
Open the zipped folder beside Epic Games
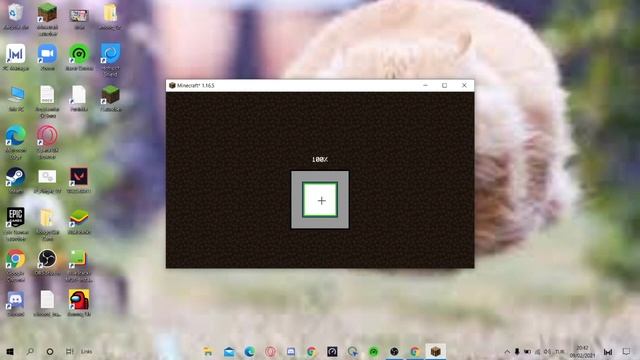pos(47,218)
